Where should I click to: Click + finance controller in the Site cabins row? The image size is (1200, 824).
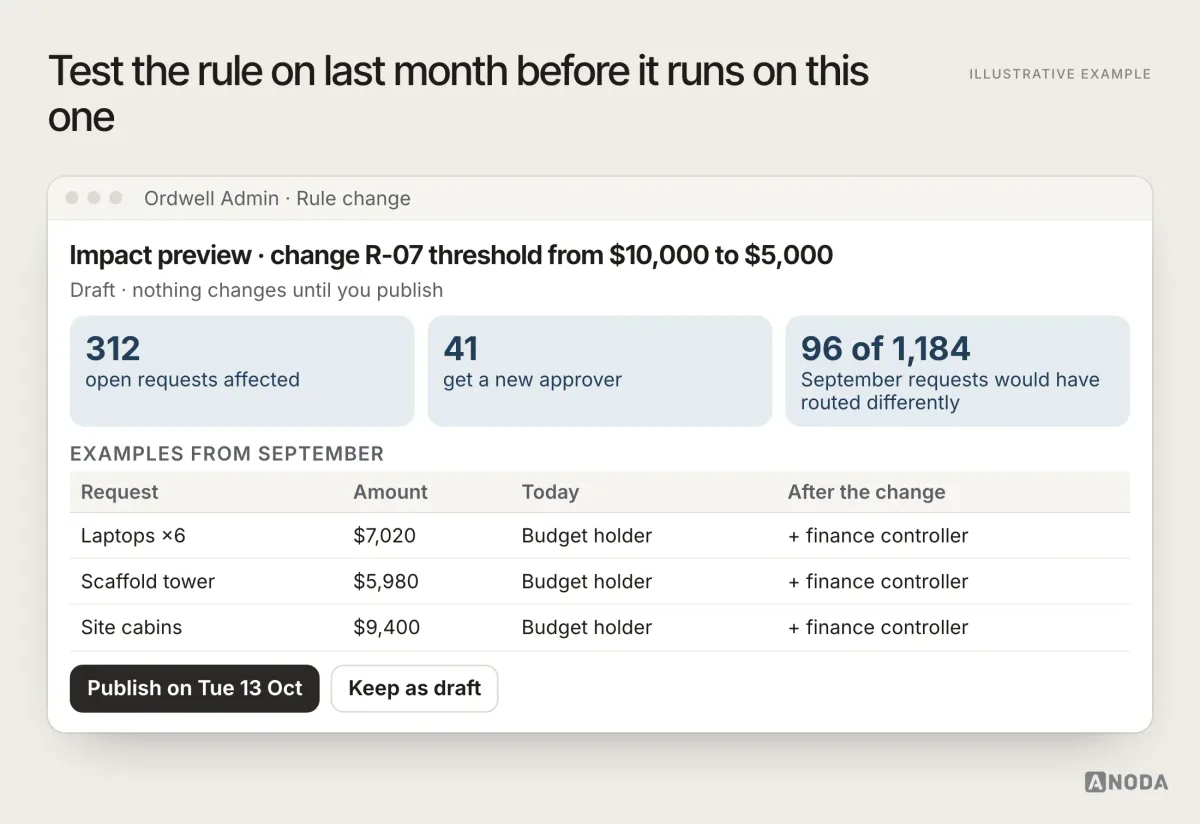pyautogui.click(x=878, y=628)
